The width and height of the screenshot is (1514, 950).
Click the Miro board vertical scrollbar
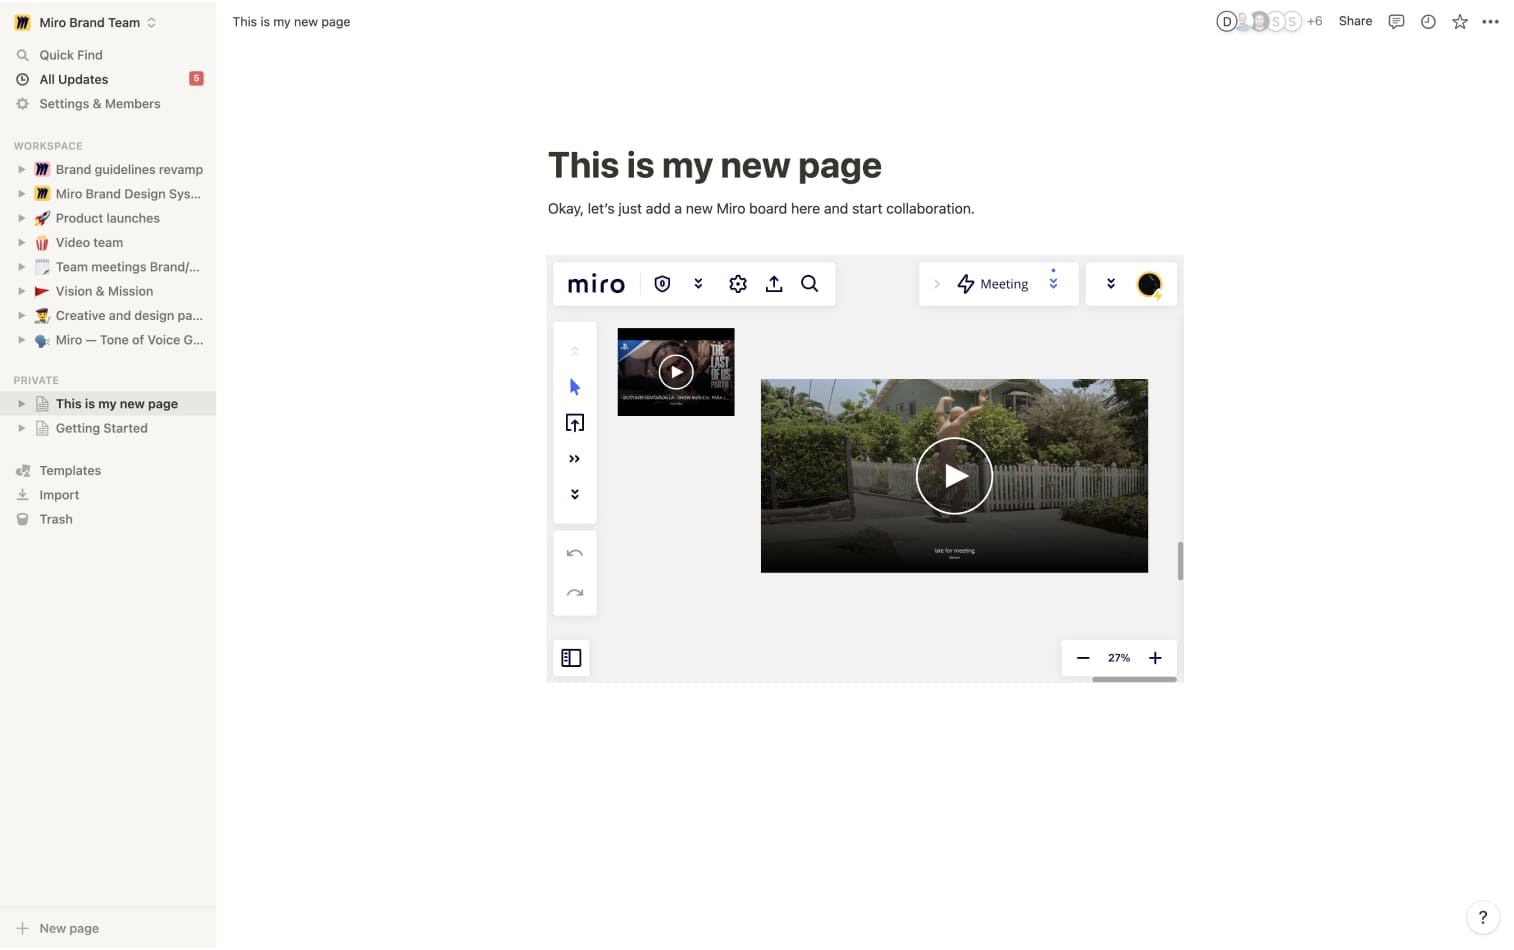tap(1180, 561)
